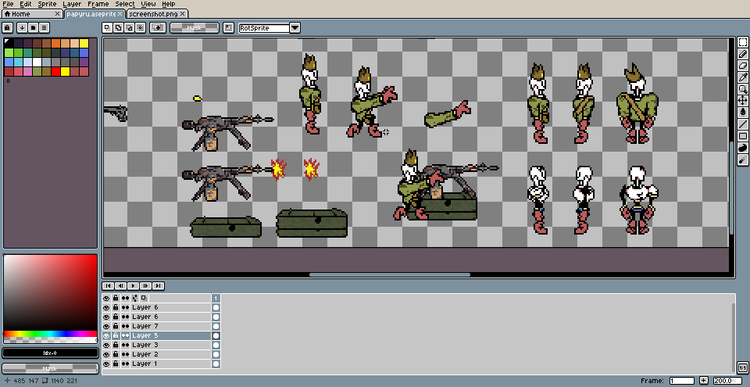Click the canvas horizontal scrollbar

(x=390, y=275)
